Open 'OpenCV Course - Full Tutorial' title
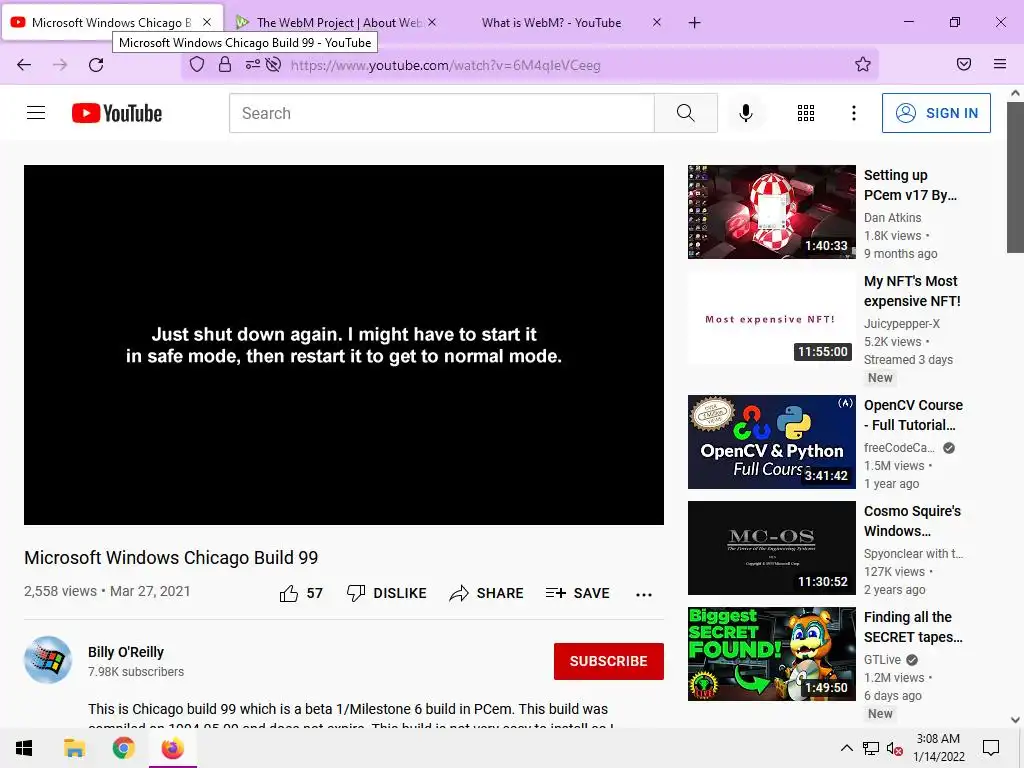Image resolution: width=1024 pixels, height=768 pixels. pos(913,415)
